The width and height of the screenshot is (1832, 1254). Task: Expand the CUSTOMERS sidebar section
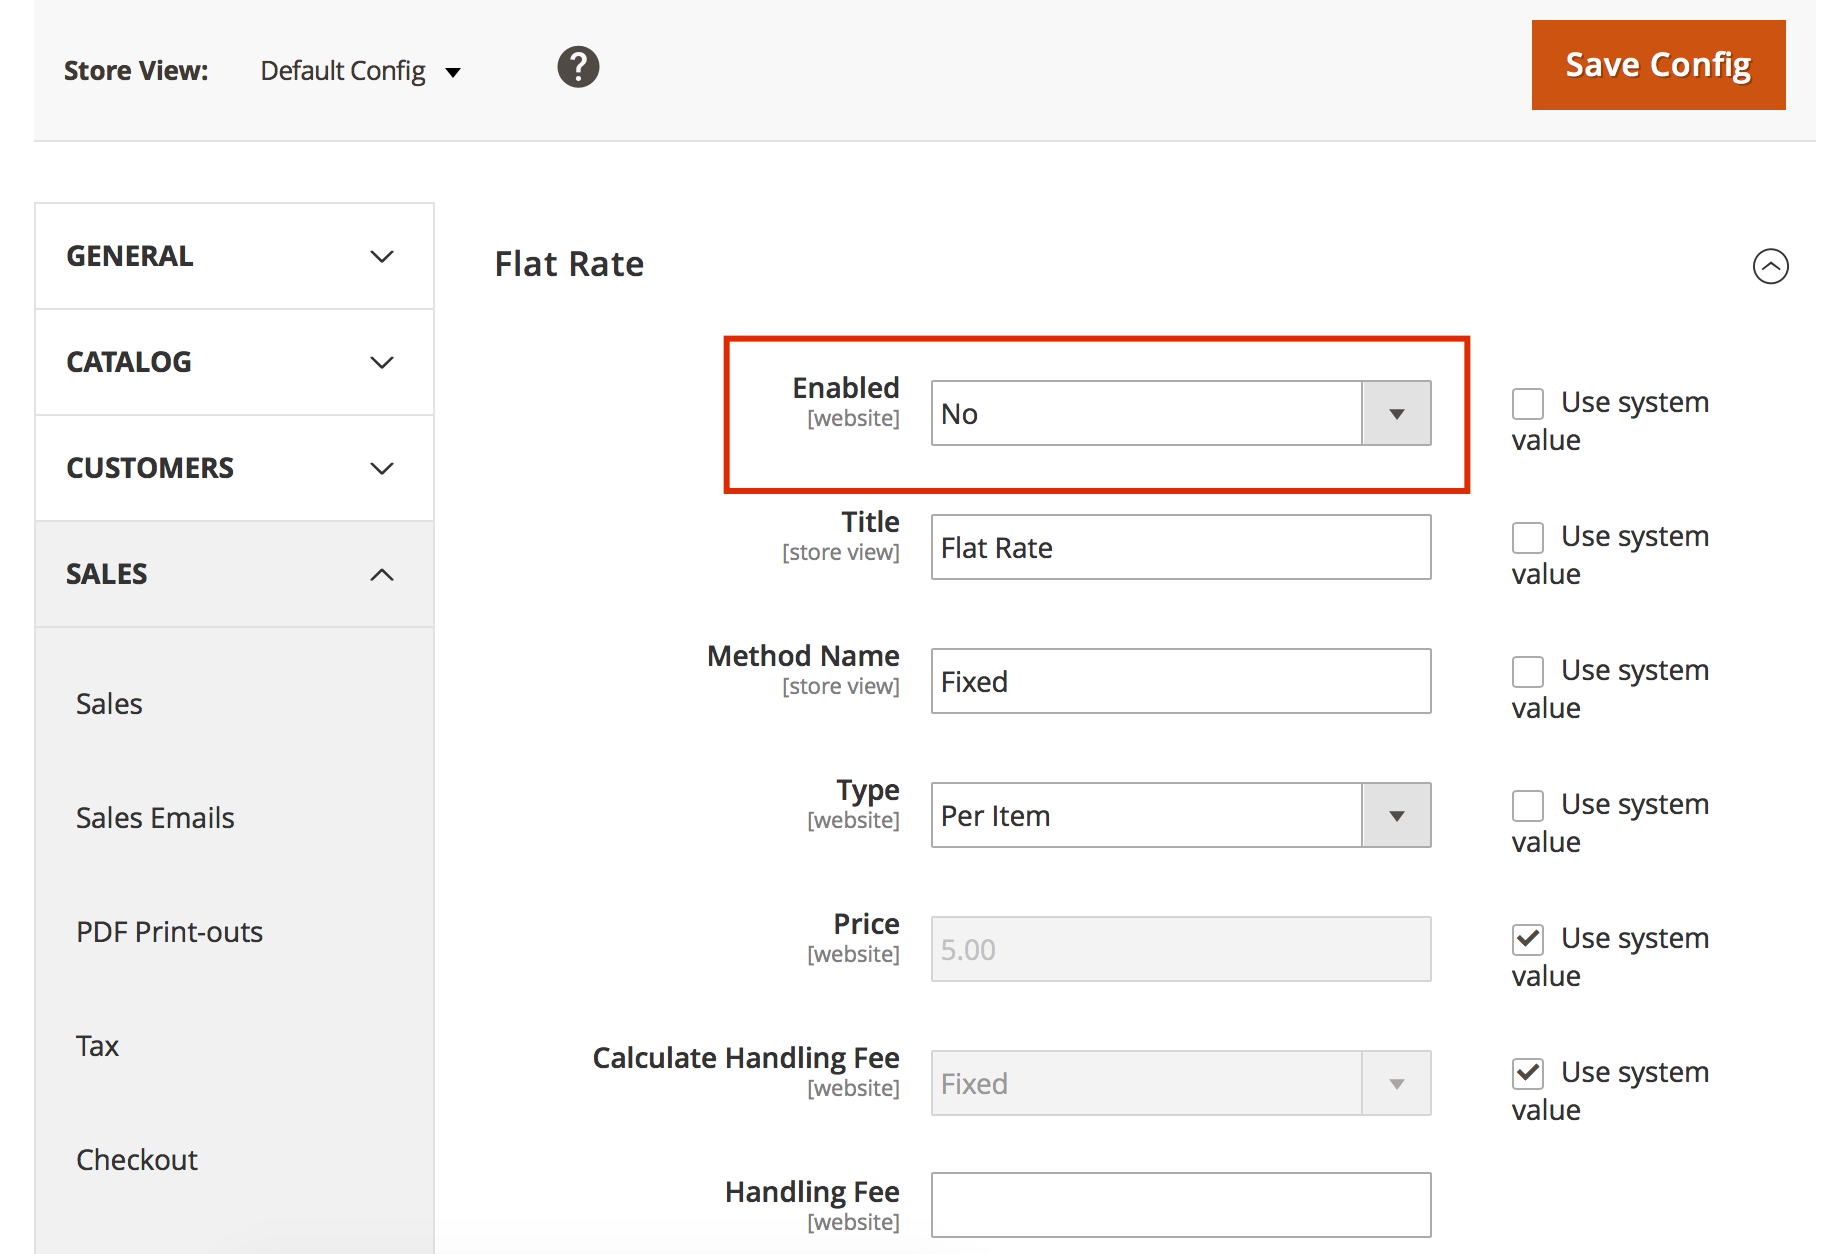pyautogui.click(x=234, y=468)
